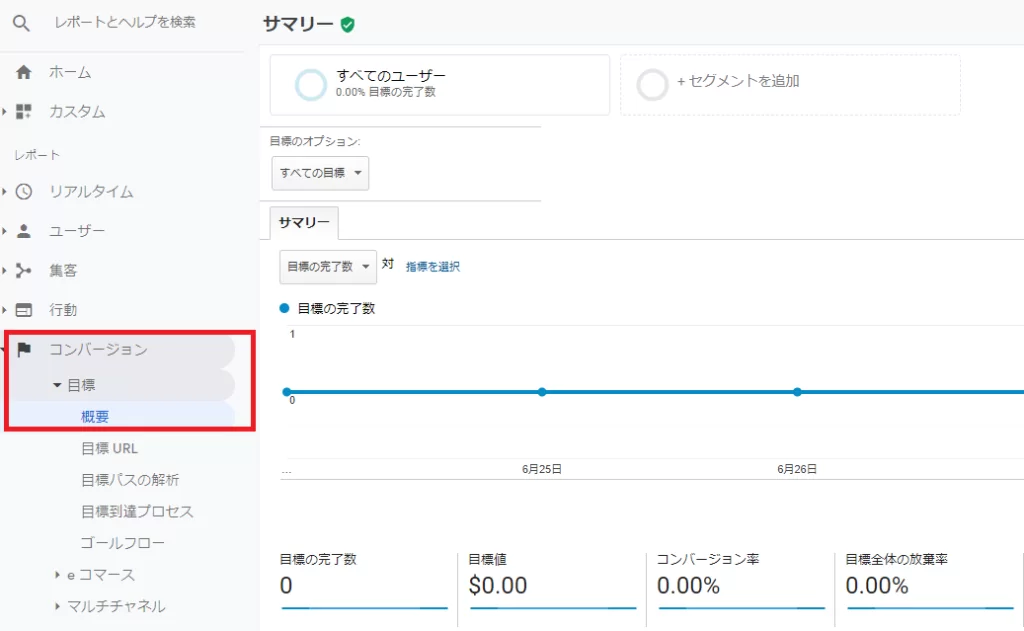The width and height of the screenshot is (1024, 631).
Task: Click the 指標を選択 link
Action: pyautogui.click(x=432, y=267)
